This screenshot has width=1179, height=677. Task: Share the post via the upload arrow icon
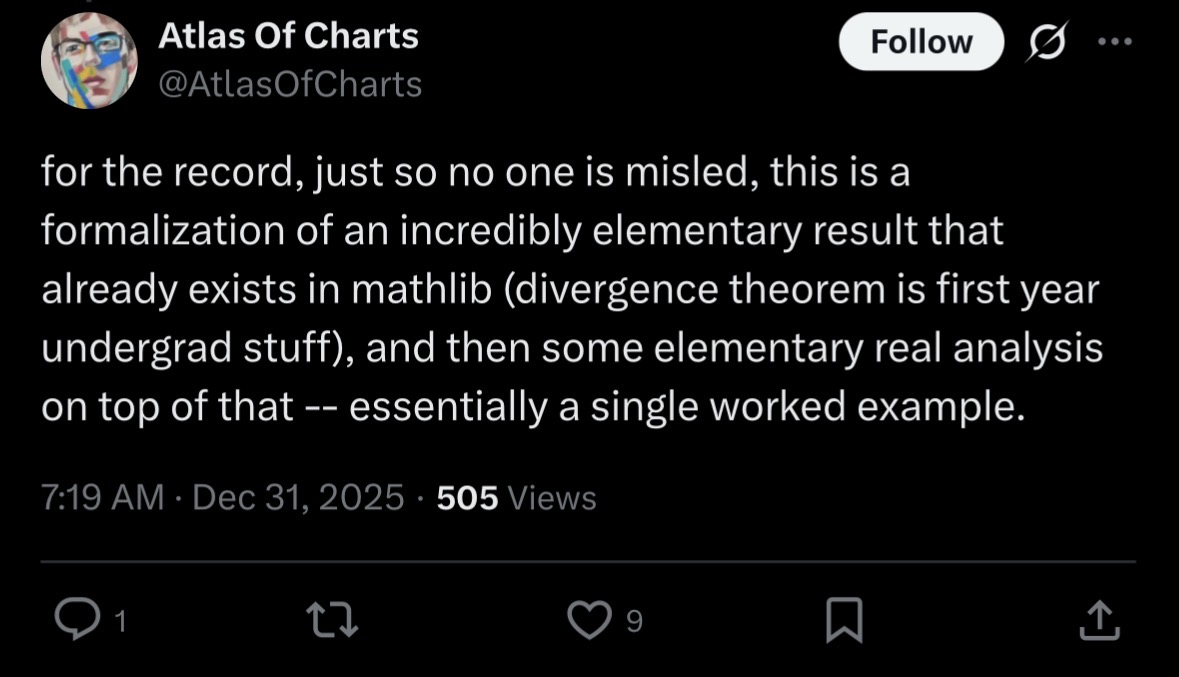[1100, 621]
